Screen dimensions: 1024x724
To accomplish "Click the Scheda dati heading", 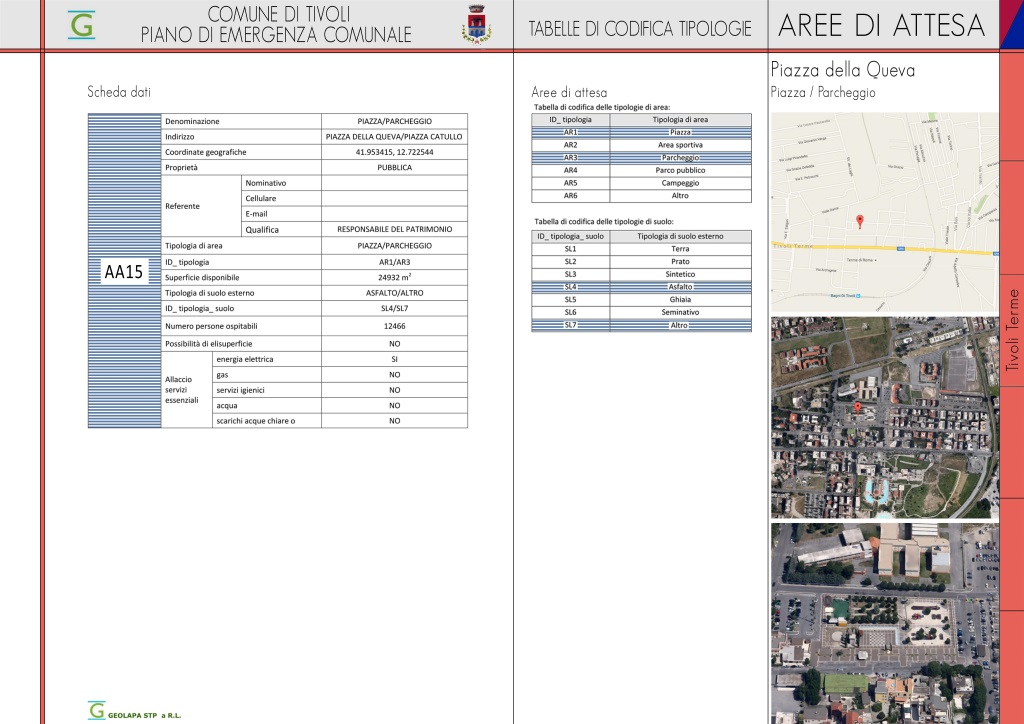I will click(x=119, y=92).
